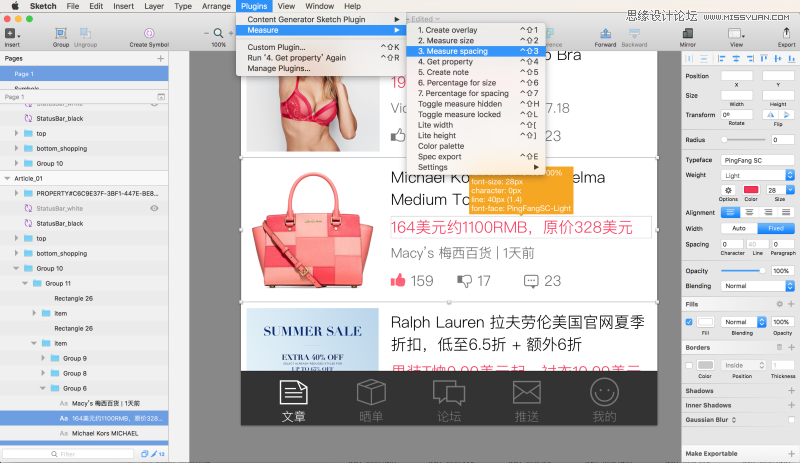Add a new page with the plus icon
The image size is (800, 463).
tap(161, 59)
